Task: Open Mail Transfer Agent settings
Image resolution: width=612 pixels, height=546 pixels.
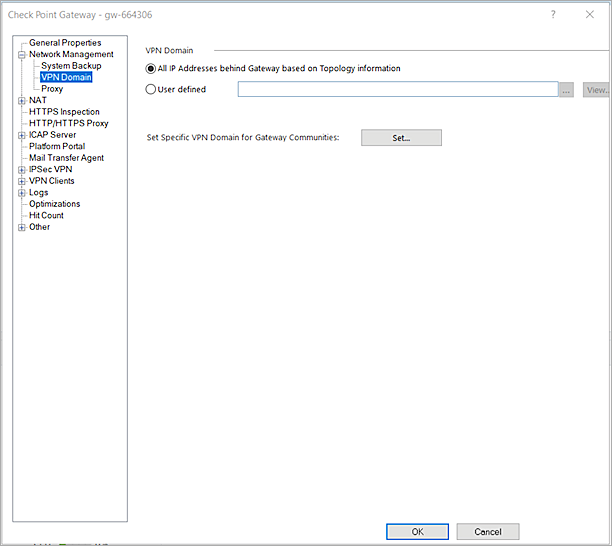Action: (66, 158)
